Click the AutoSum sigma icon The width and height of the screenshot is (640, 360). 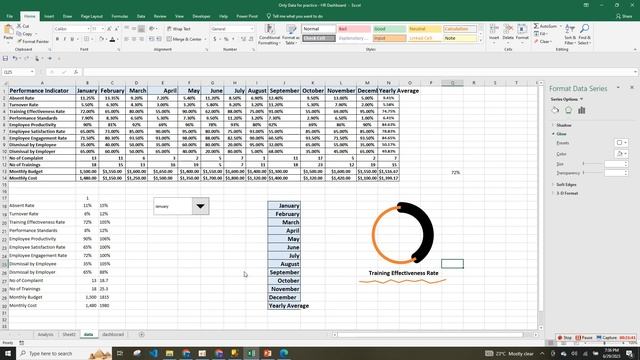point(536,26)
